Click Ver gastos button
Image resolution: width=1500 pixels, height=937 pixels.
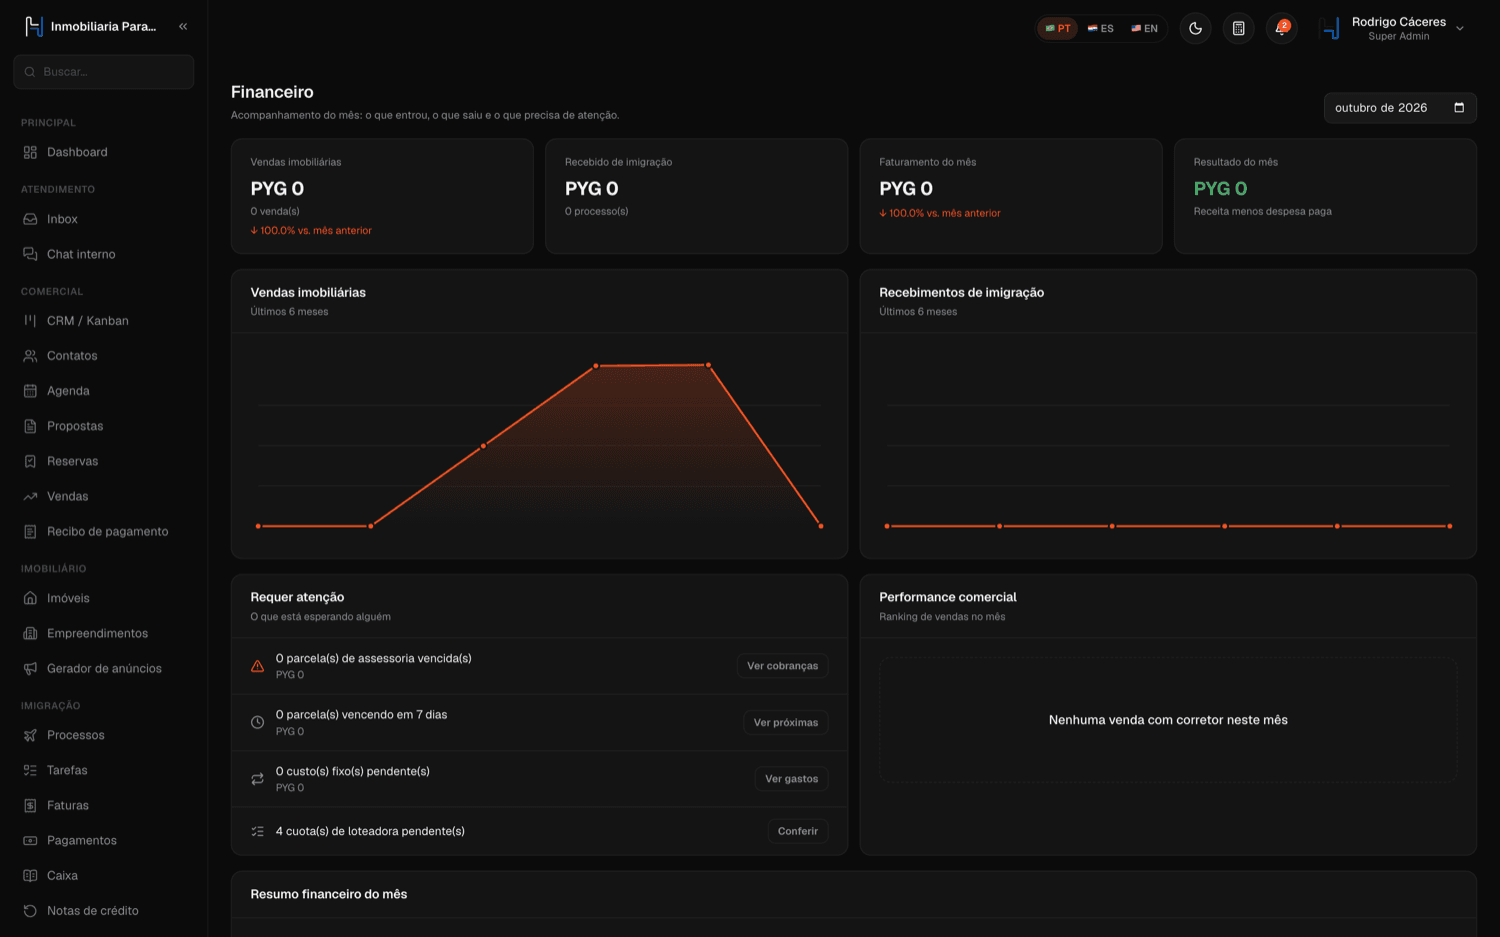tap(791, 779)
